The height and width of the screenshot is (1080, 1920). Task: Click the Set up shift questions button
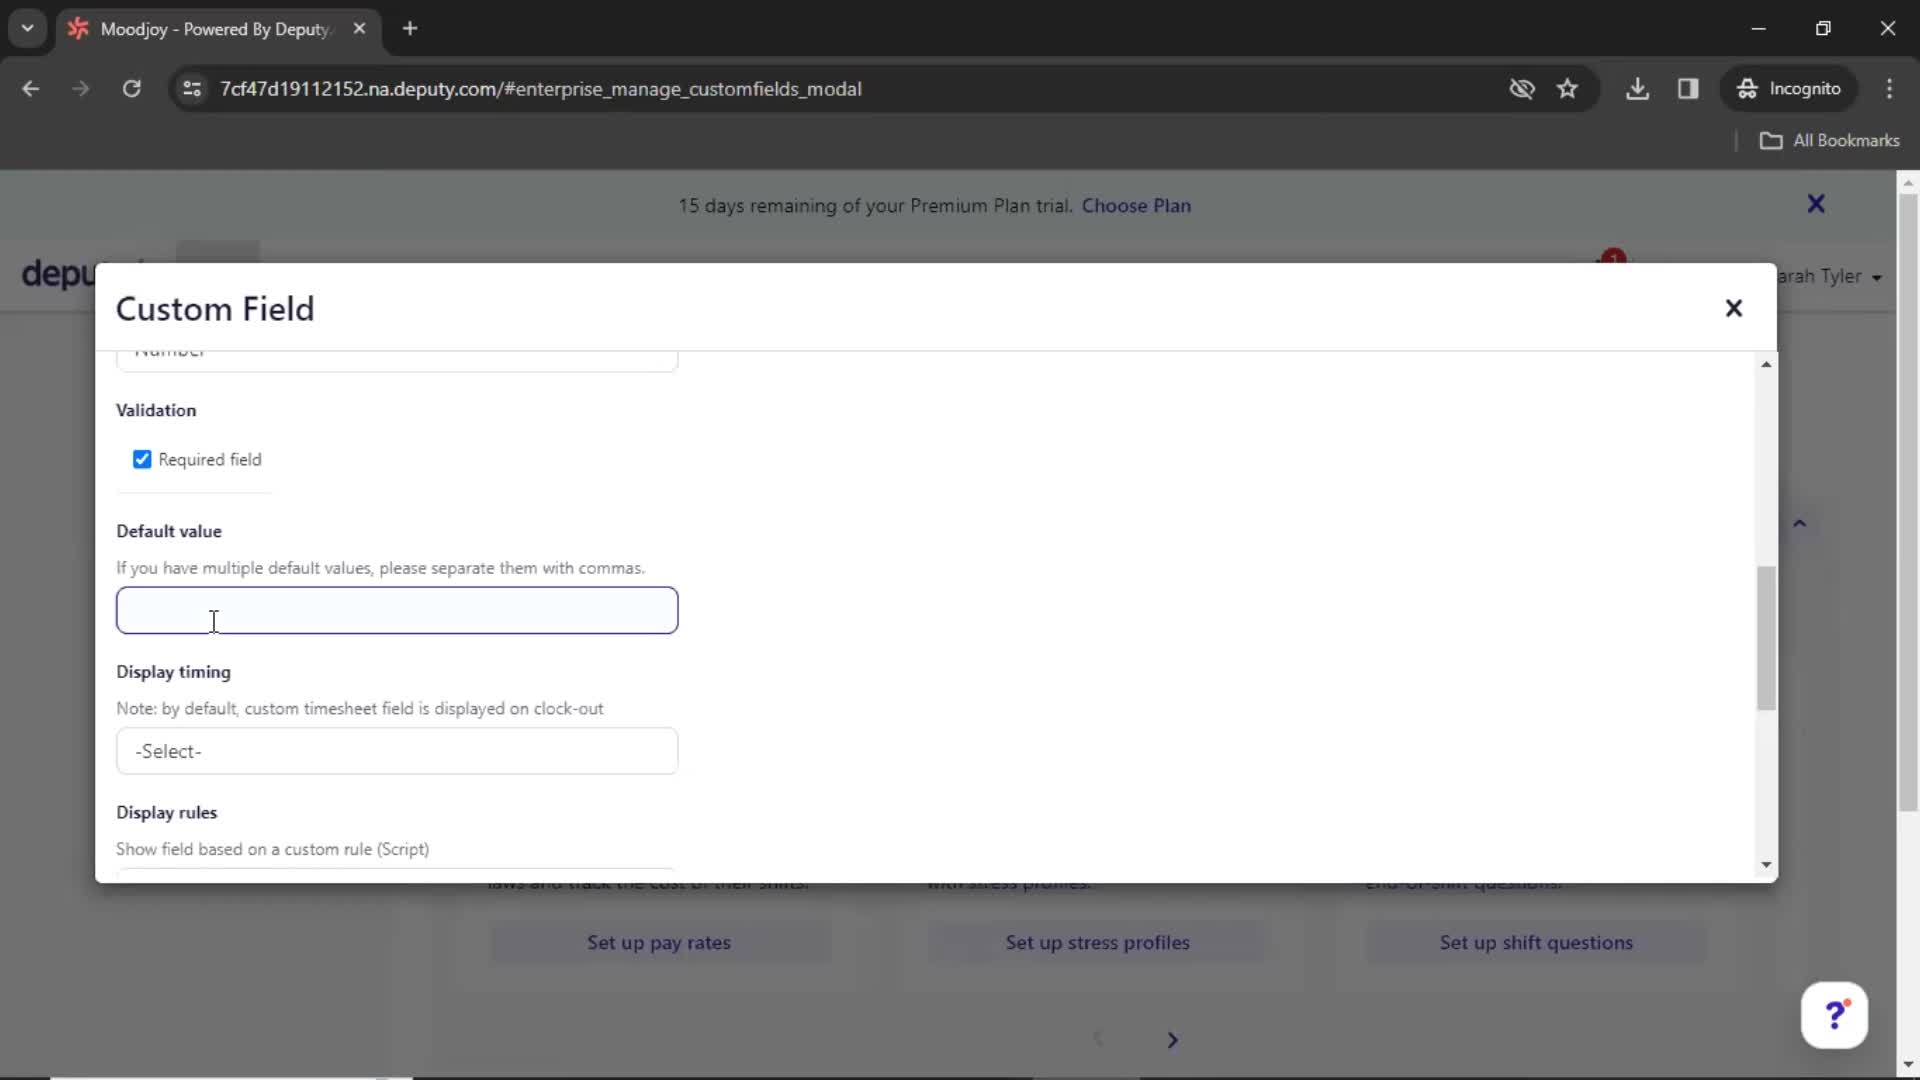tap(1536, 942)
